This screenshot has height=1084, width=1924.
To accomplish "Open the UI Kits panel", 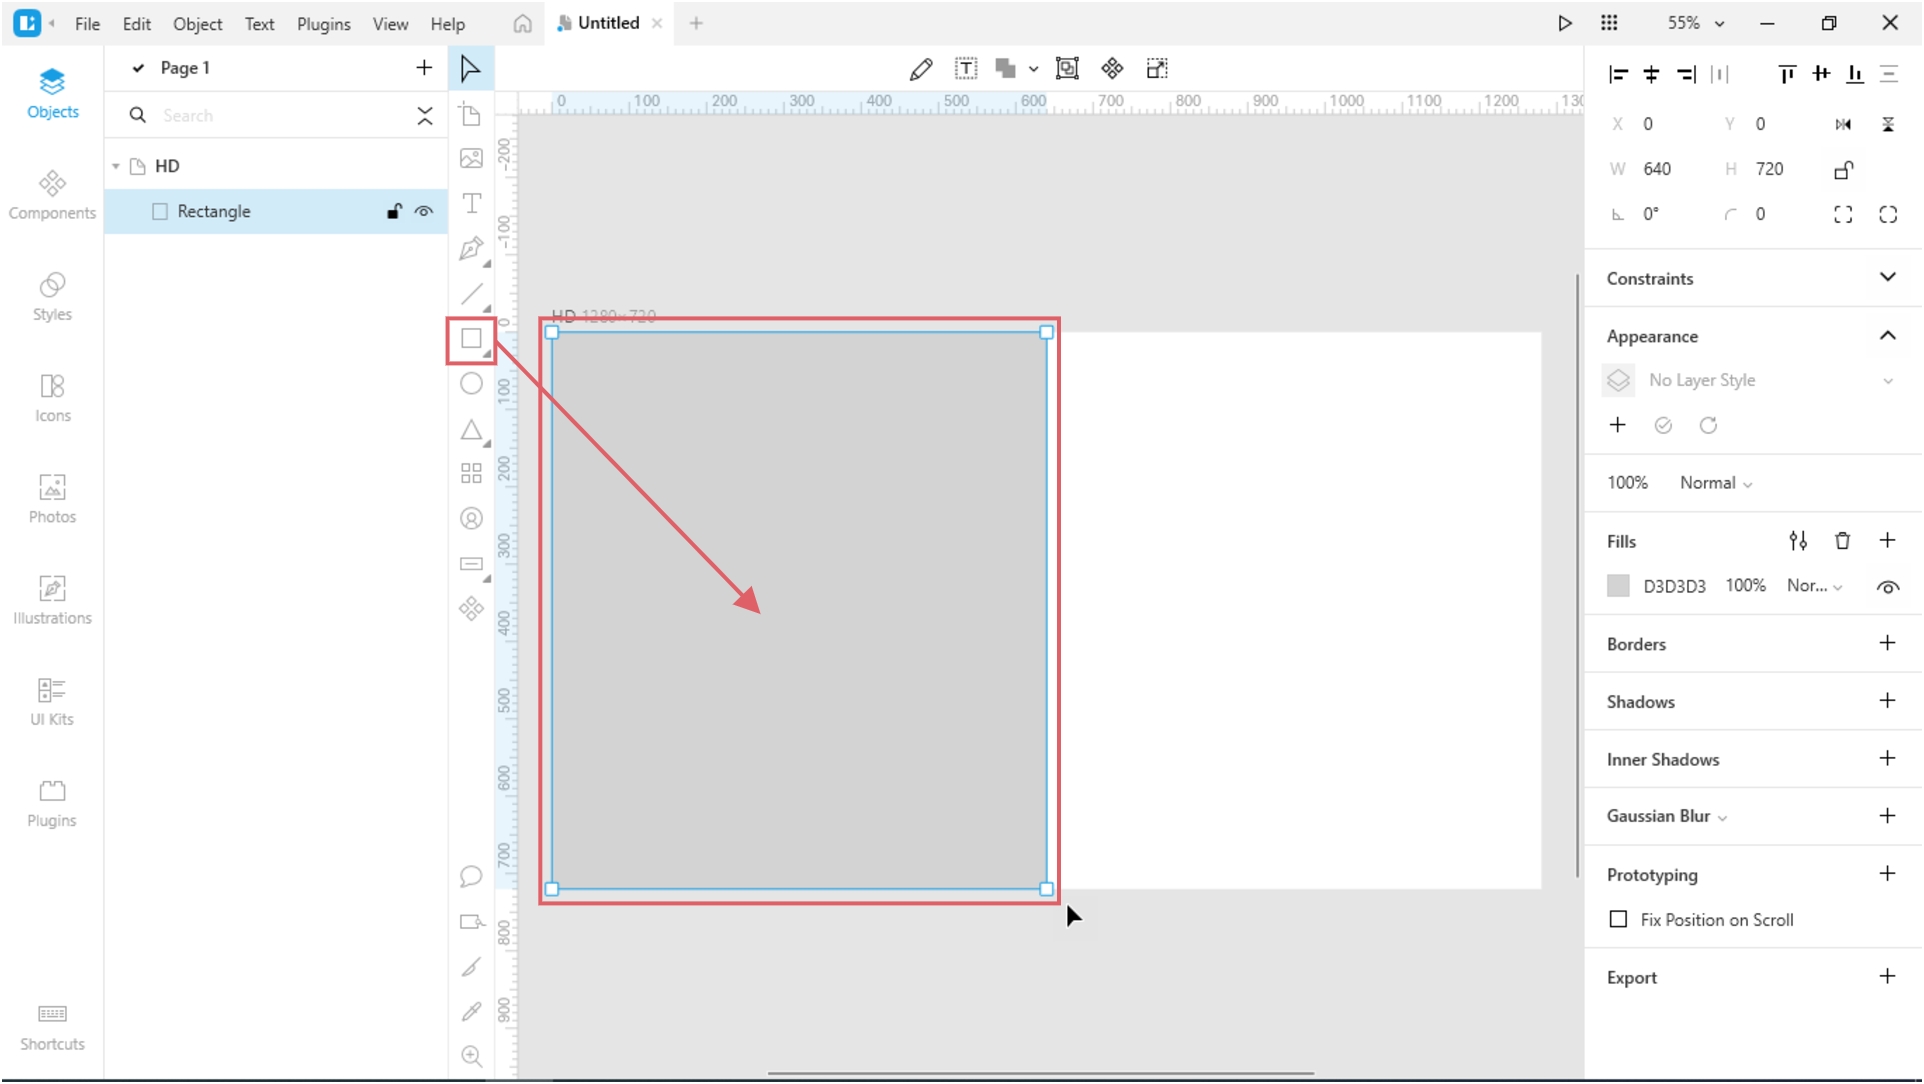I will 52,701.
